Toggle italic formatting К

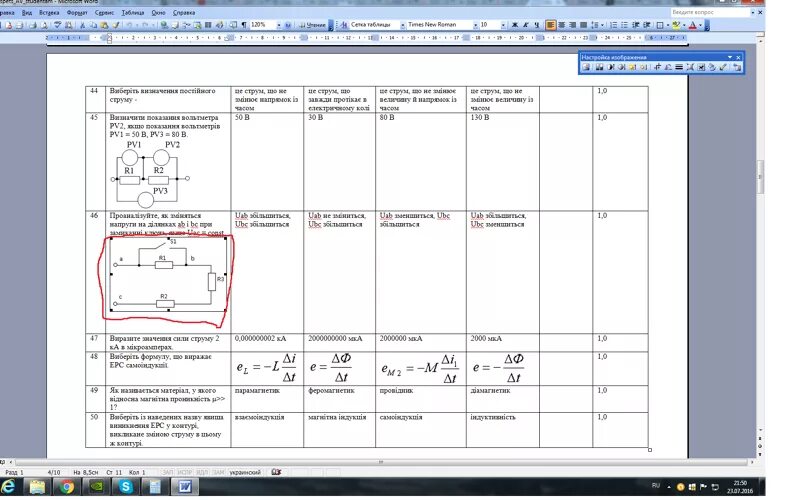(526, 24)
